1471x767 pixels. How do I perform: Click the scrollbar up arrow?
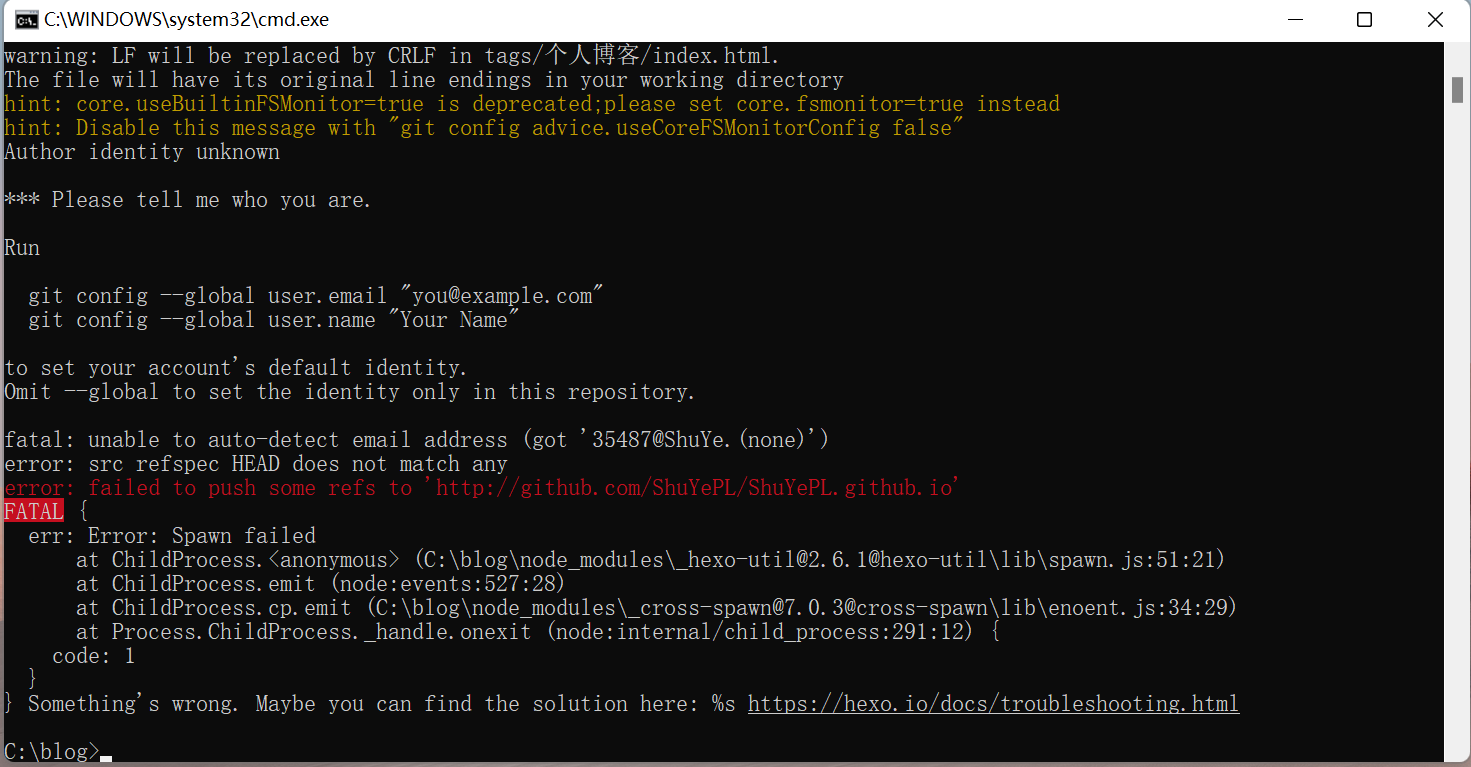click(1458, 56)
